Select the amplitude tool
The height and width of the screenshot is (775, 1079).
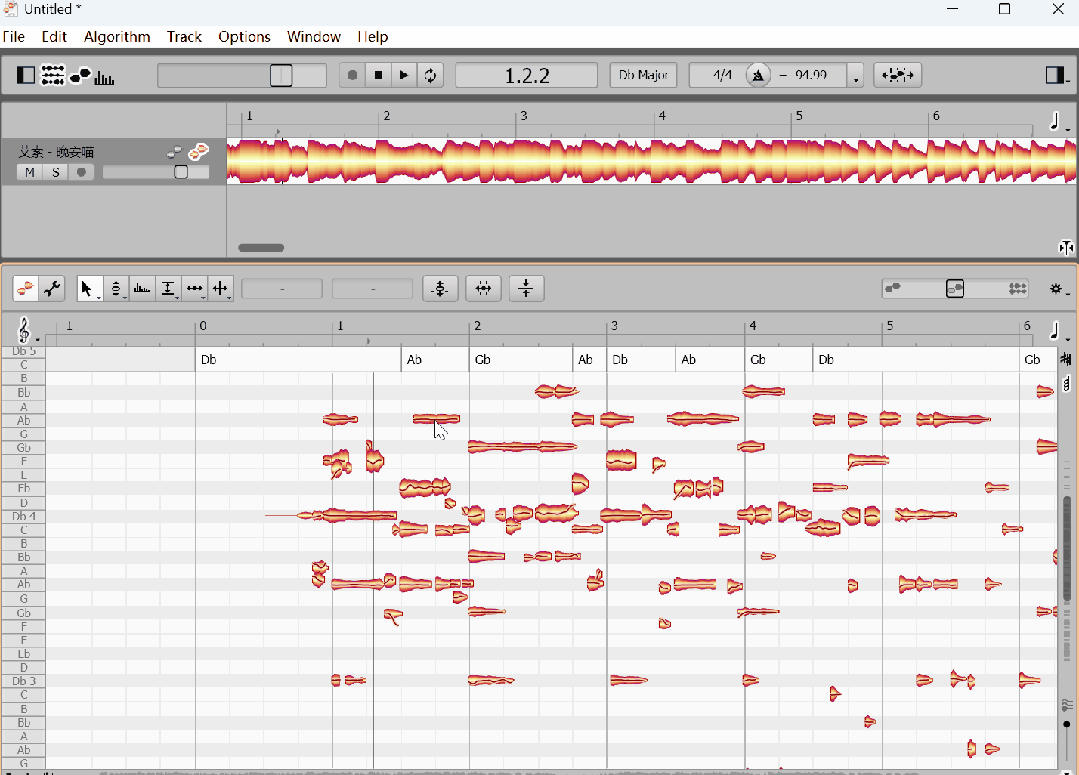click(168, 289)
